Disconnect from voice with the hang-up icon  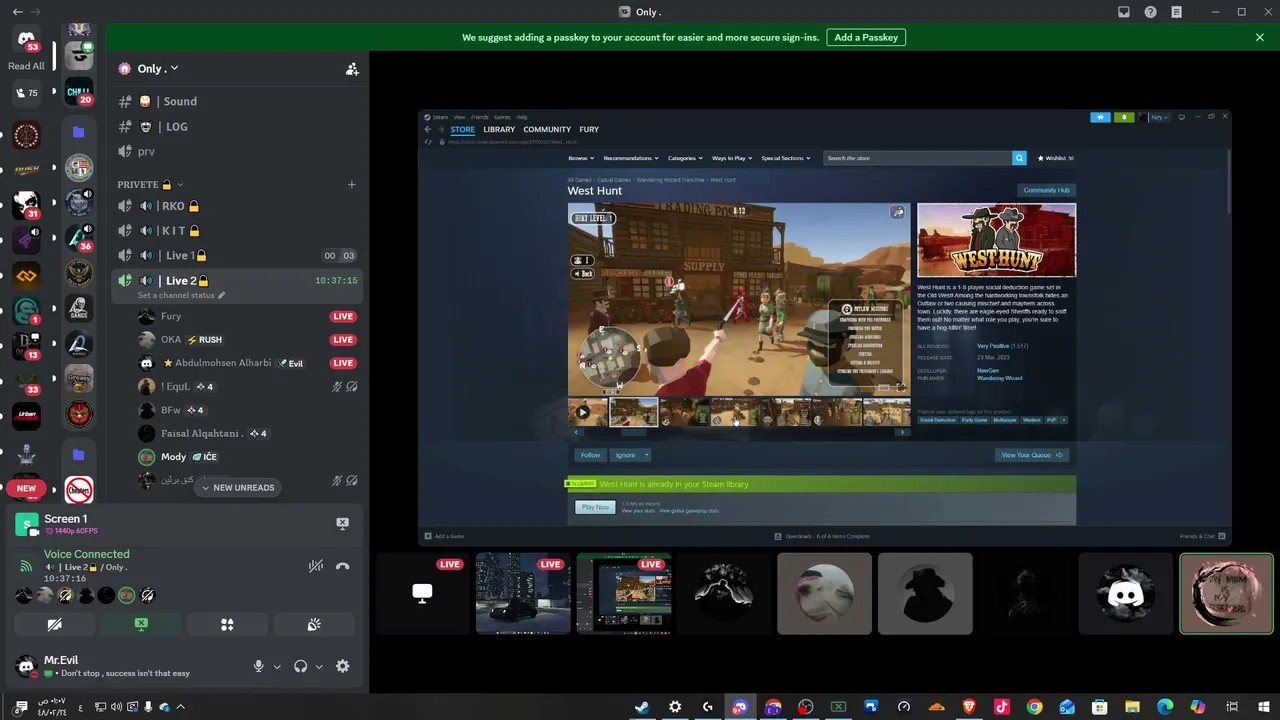pos(342,566)
